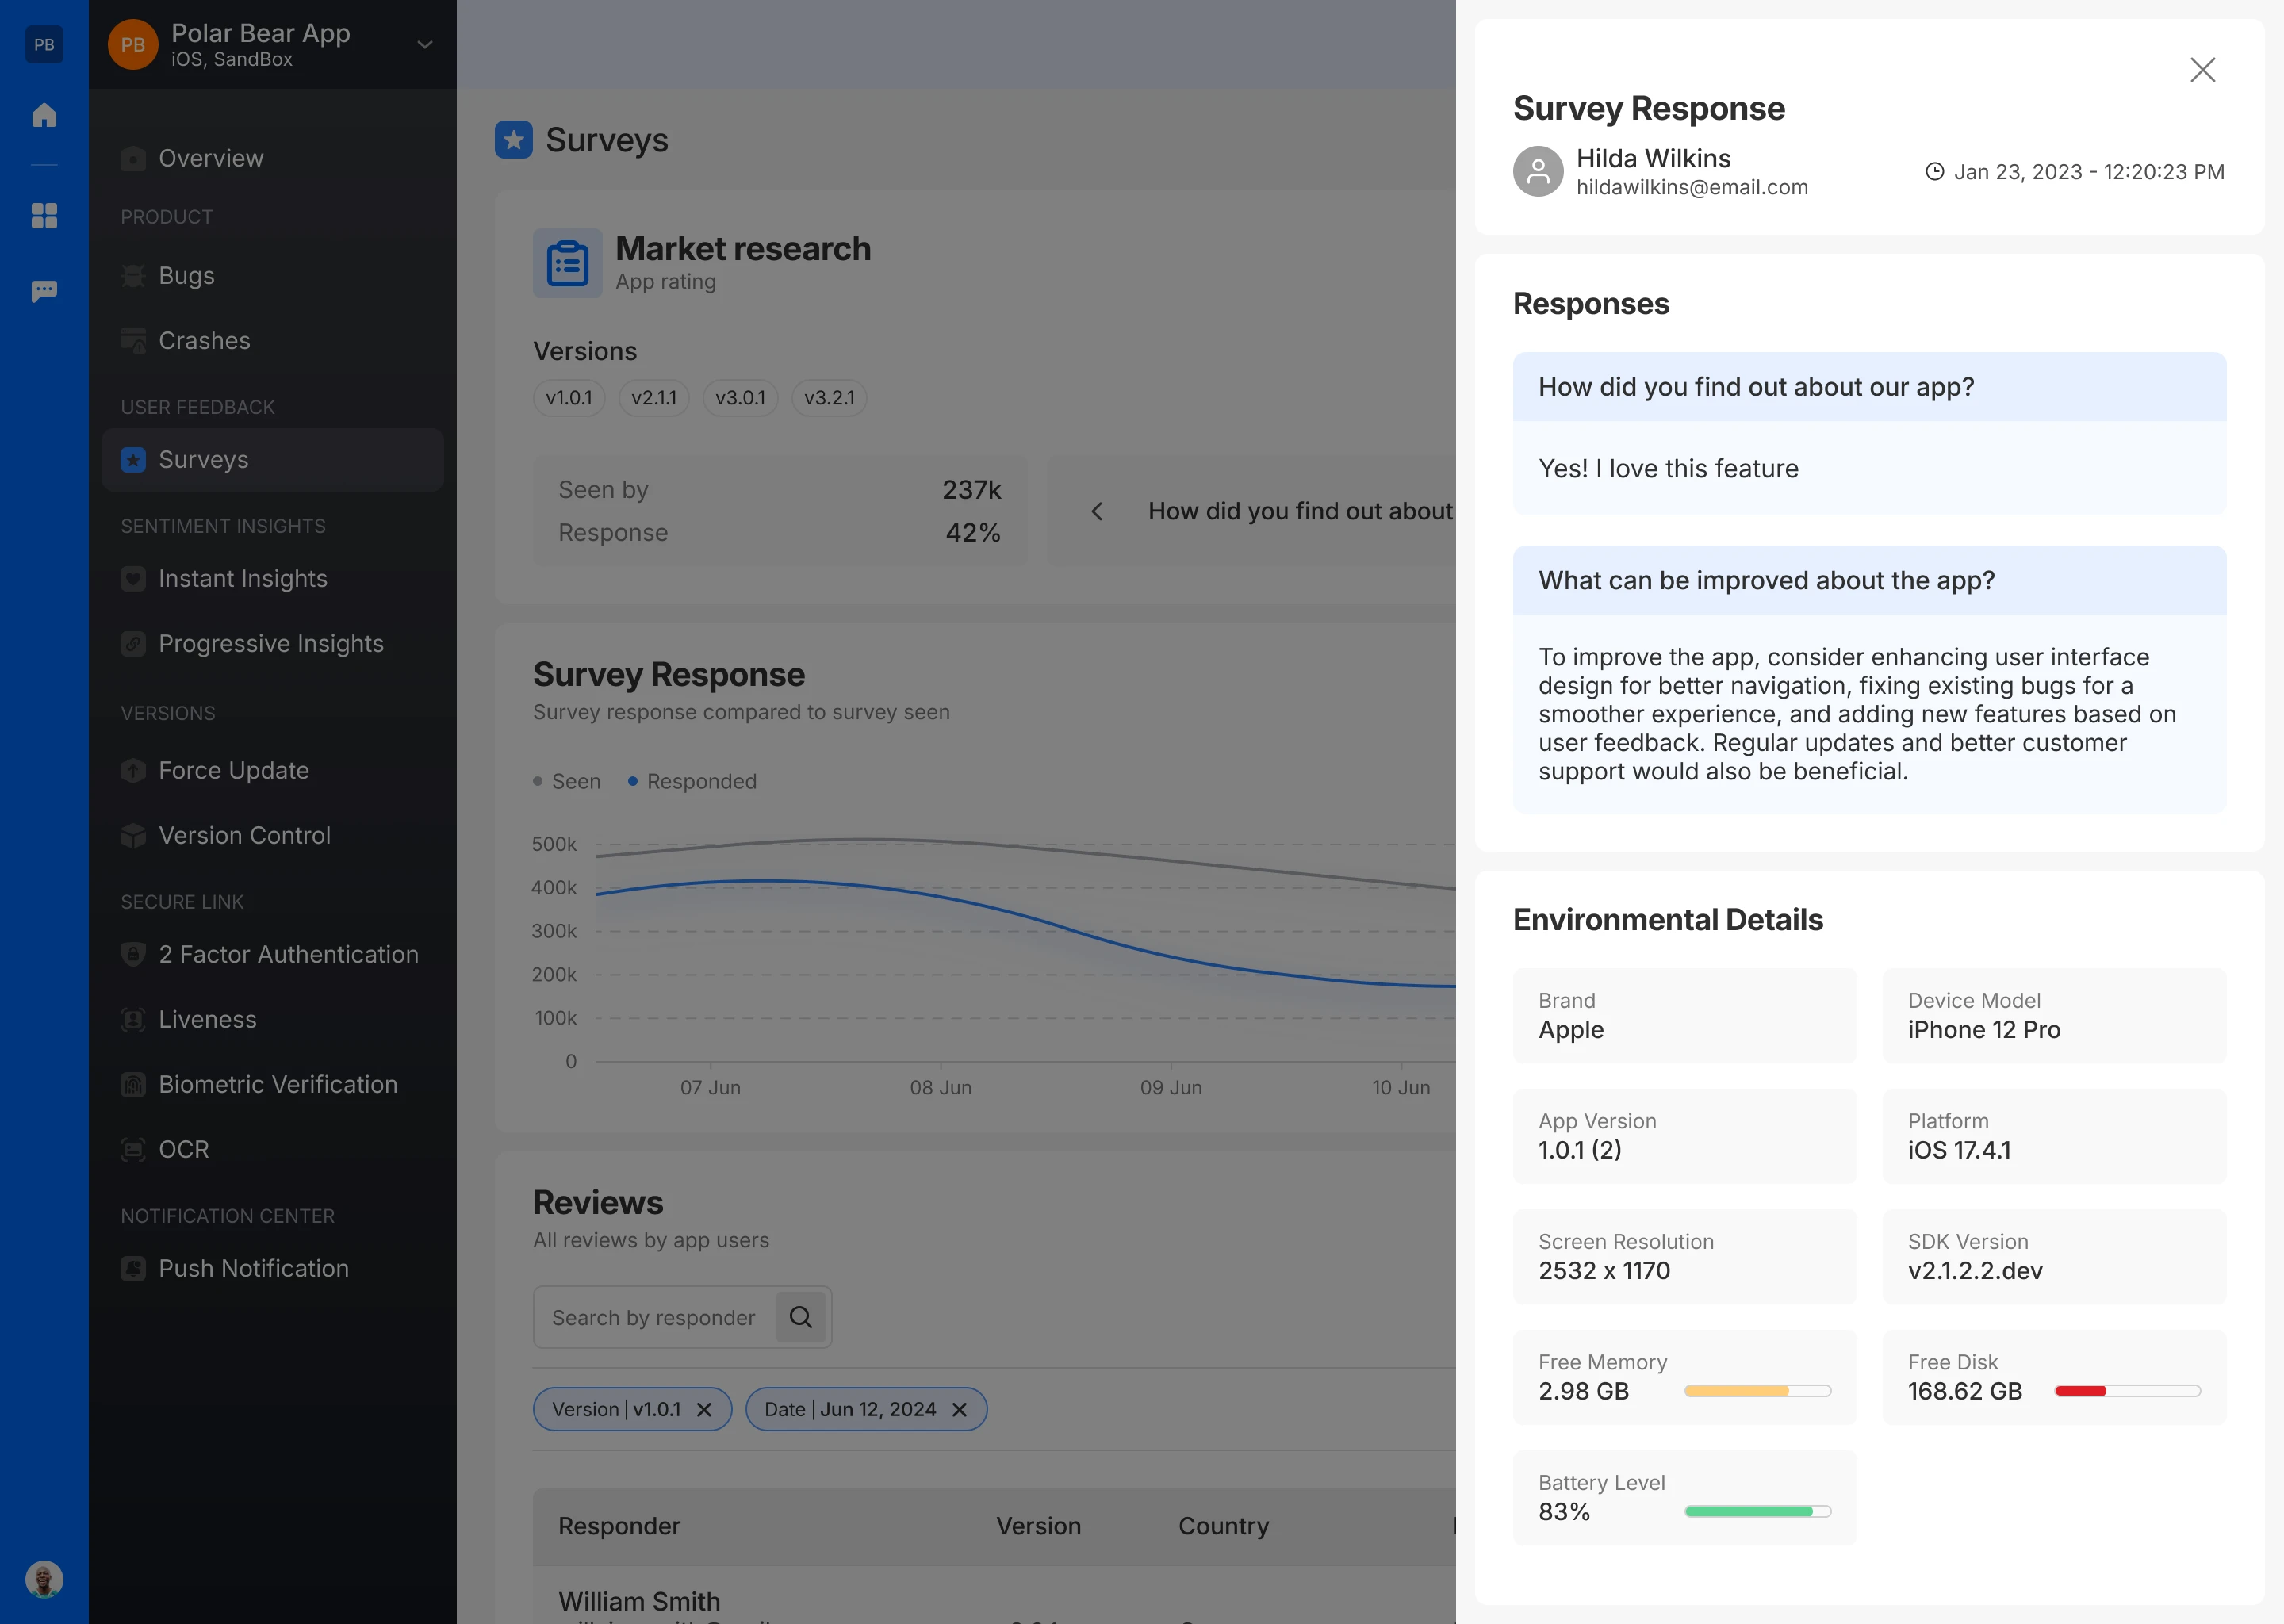
Task: Toggle the Responded series in the chart legend
Action: click(x=692, y=781)
